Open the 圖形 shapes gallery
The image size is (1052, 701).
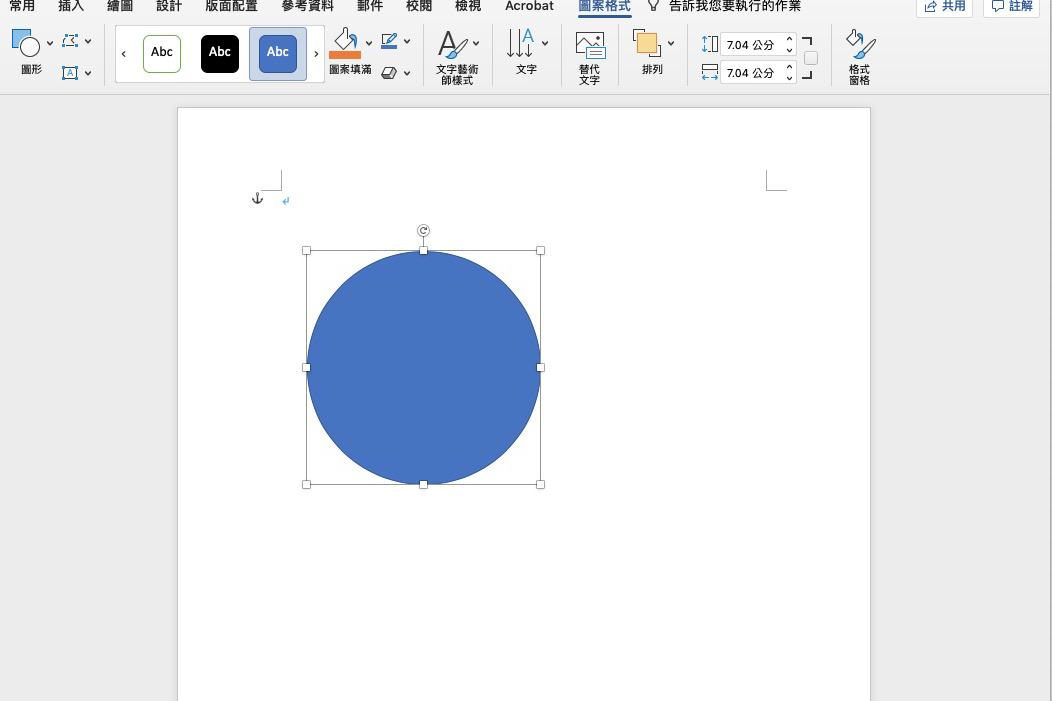coord(26,44)
